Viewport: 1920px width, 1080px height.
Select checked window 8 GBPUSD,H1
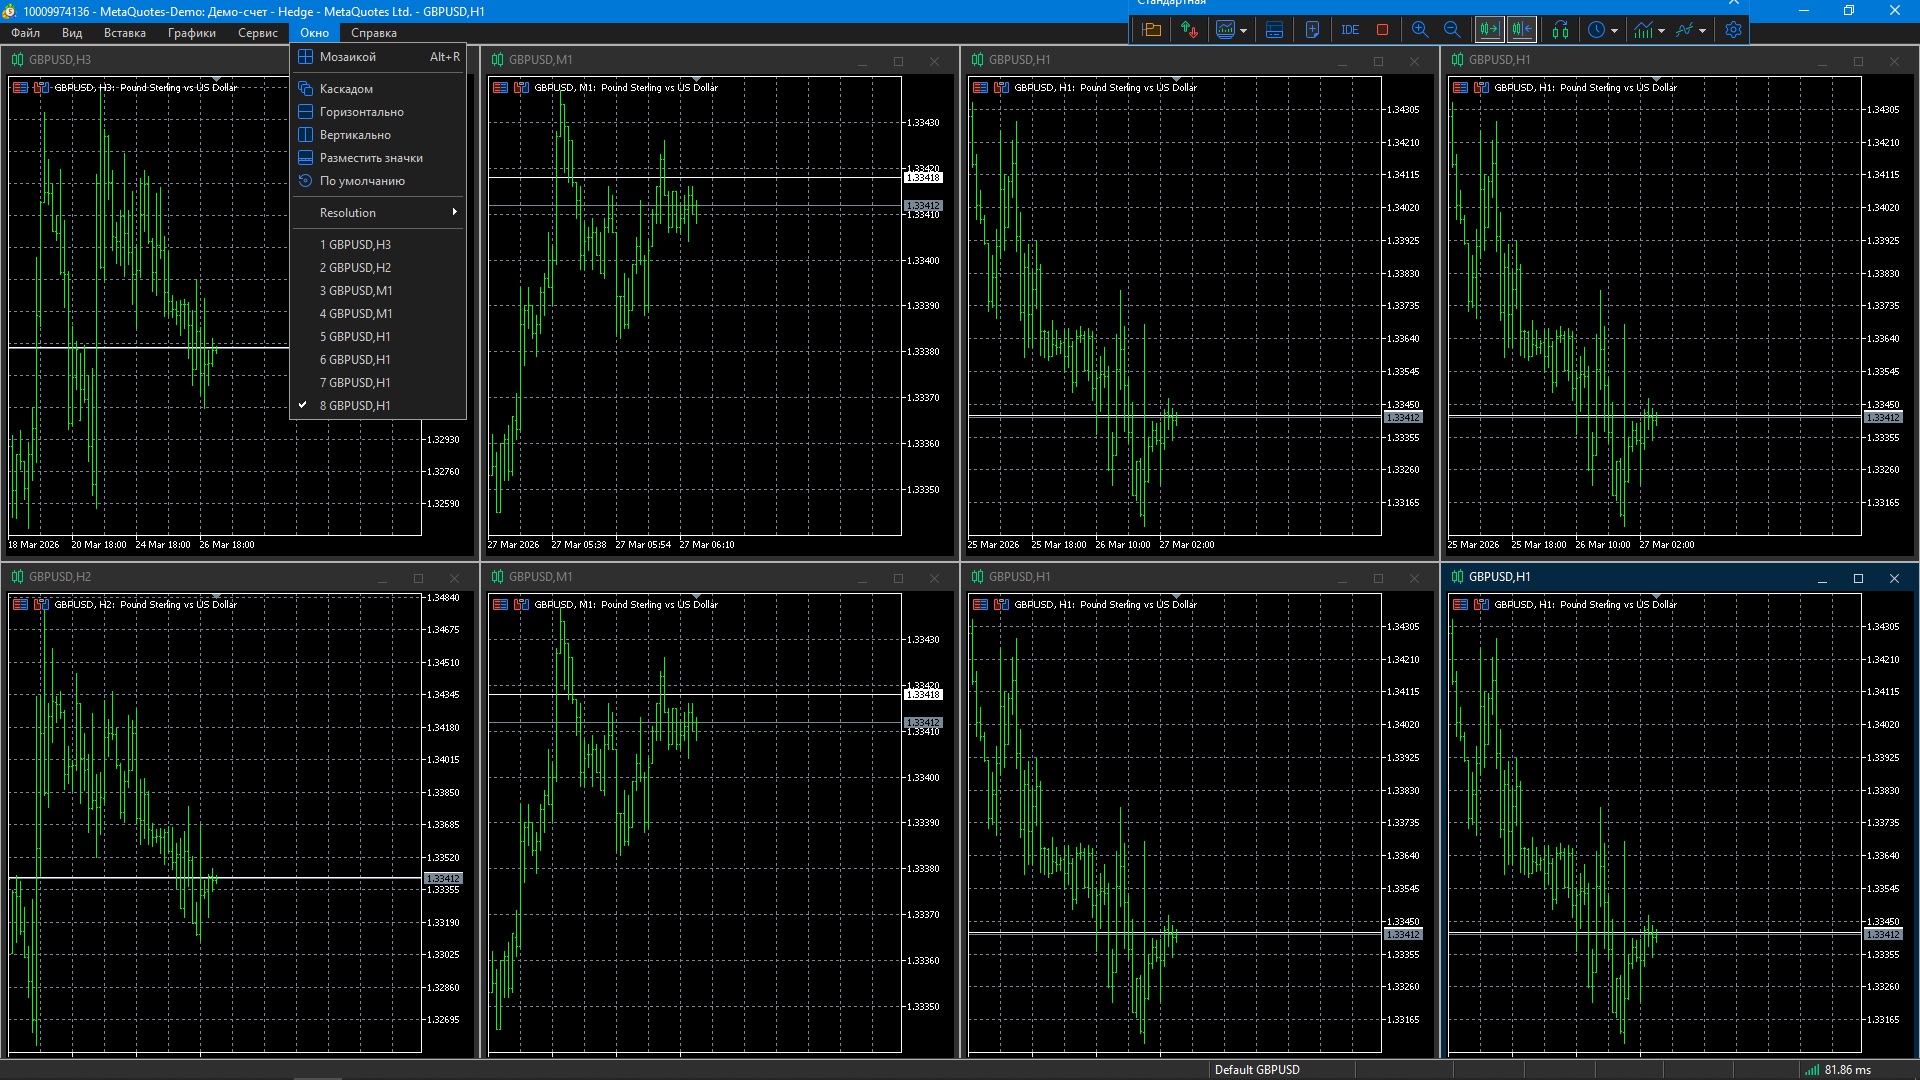point(355,406)
